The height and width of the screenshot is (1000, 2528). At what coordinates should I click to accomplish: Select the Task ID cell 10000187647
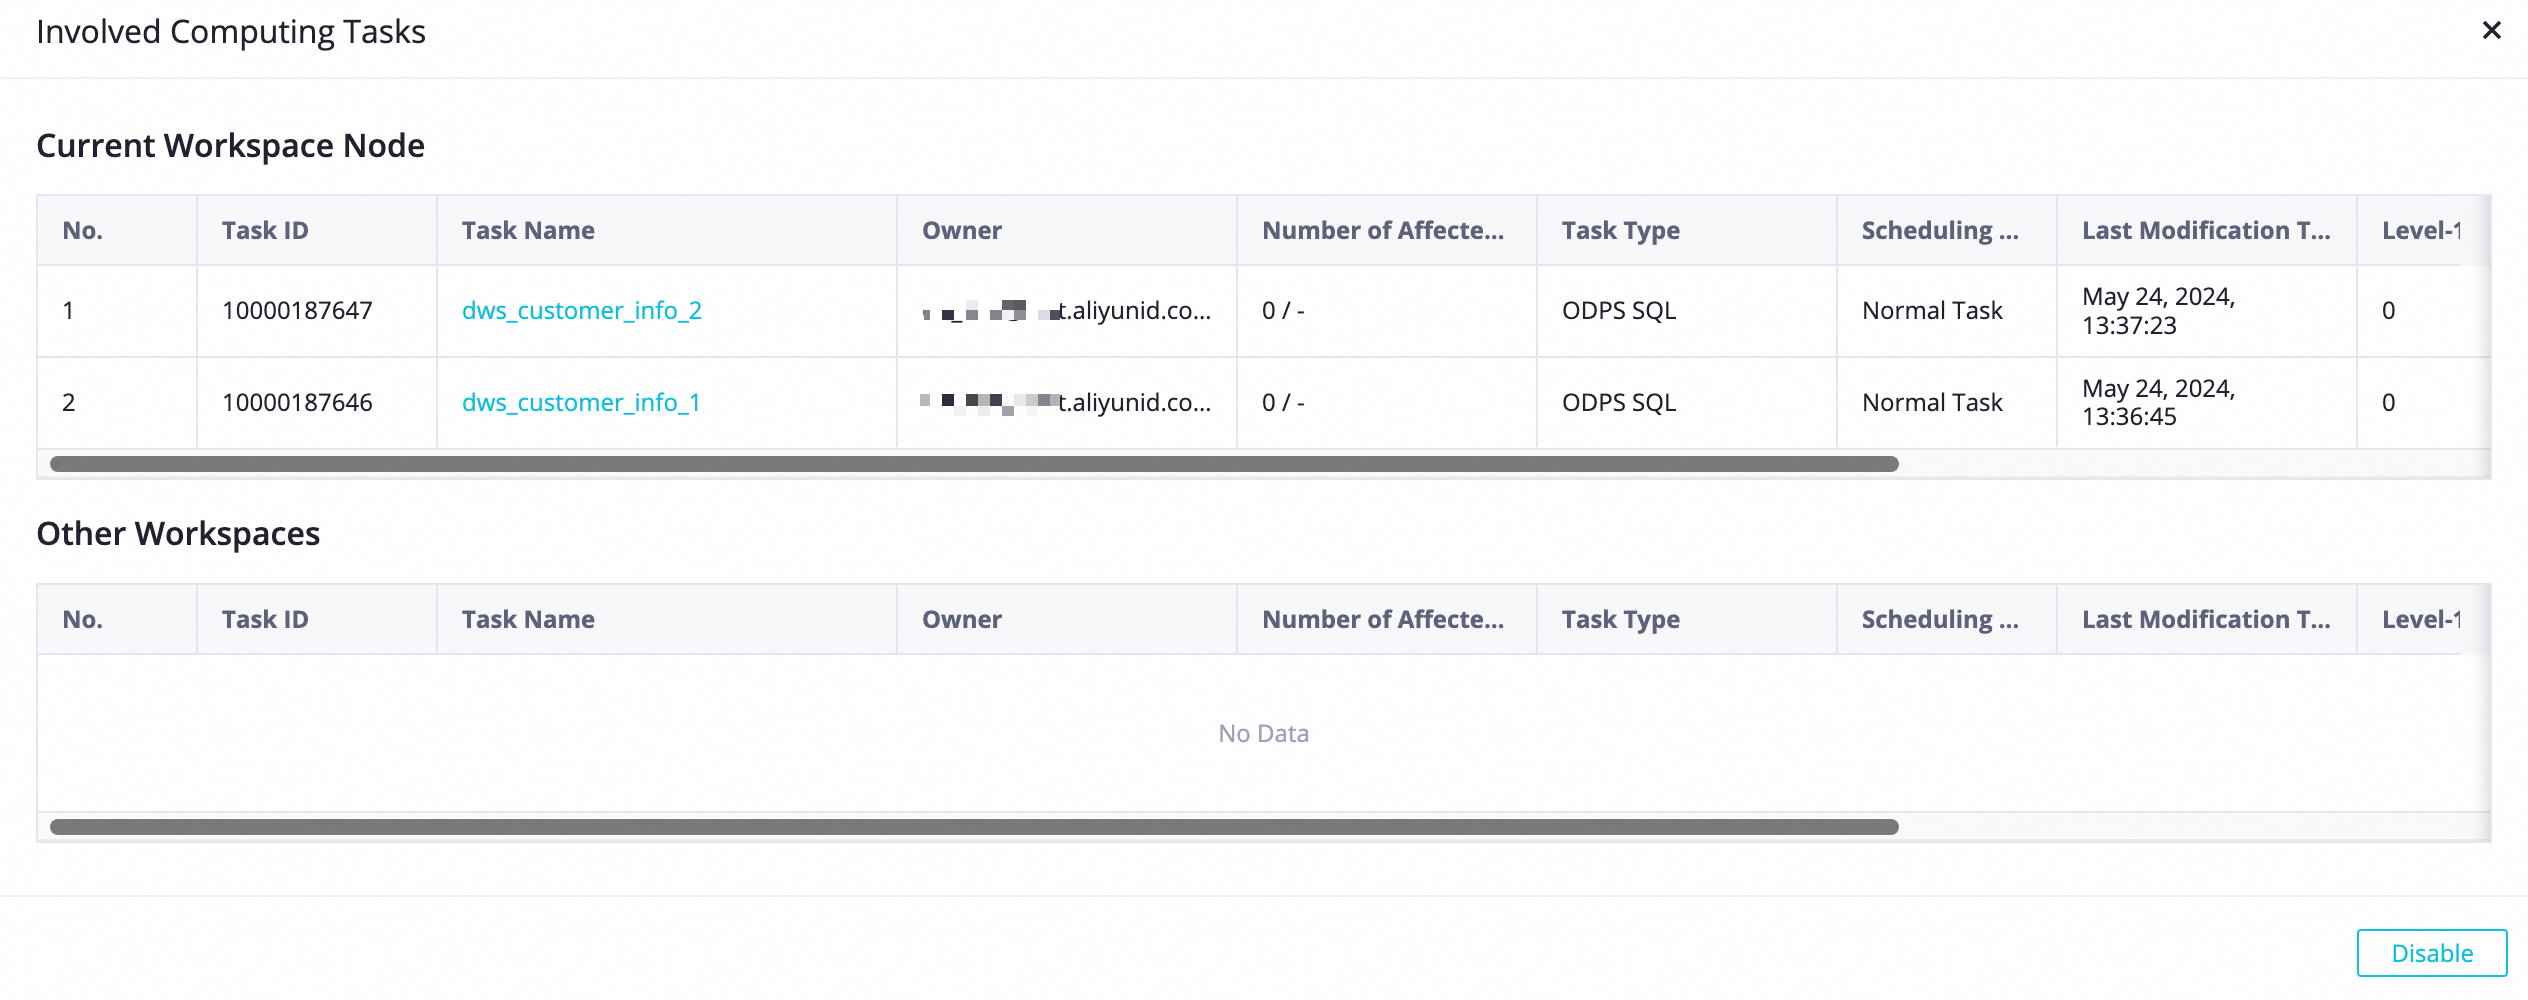pyautogui.click(x=297, y=311)
